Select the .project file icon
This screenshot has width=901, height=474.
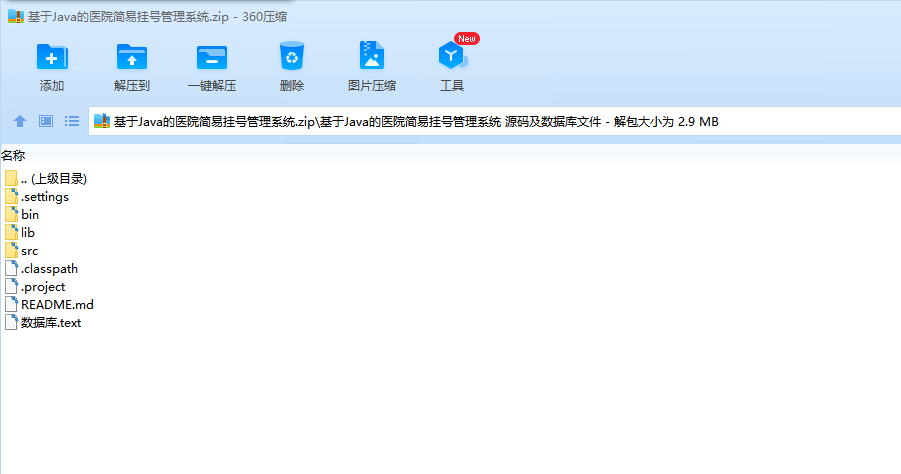coord(11,287)
